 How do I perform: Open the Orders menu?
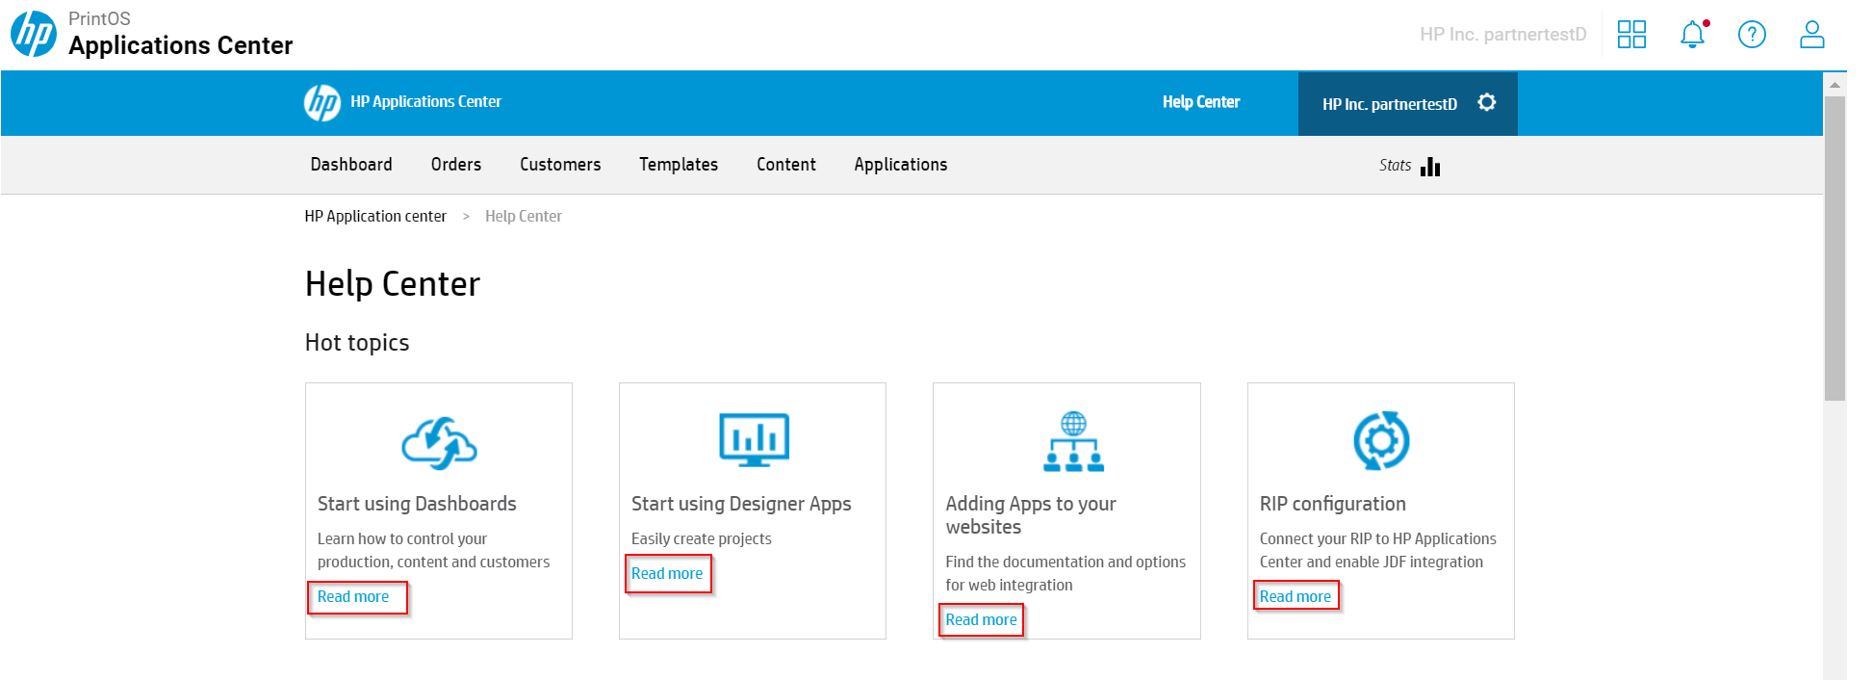[456, 164]
